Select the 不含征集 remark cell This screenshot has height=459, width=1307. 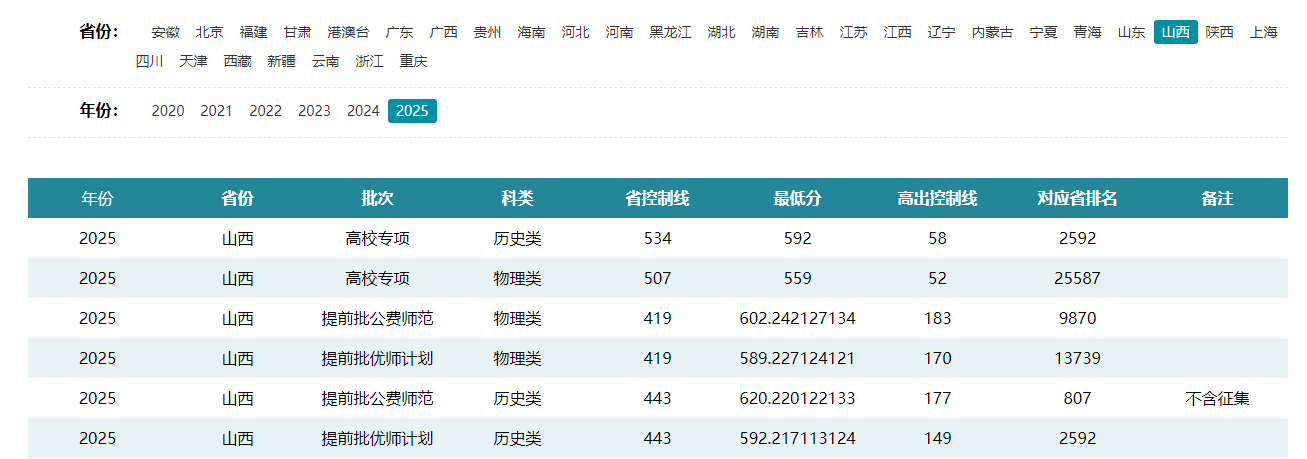pos(1217,398)
